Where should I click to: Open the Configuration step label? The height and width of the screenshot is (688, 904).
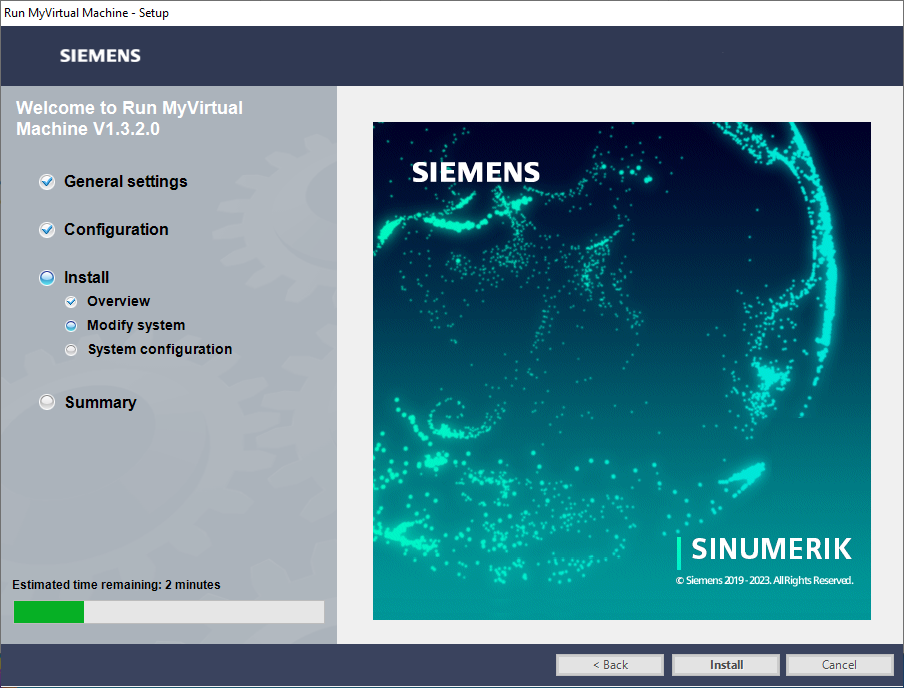pos(116,230)
